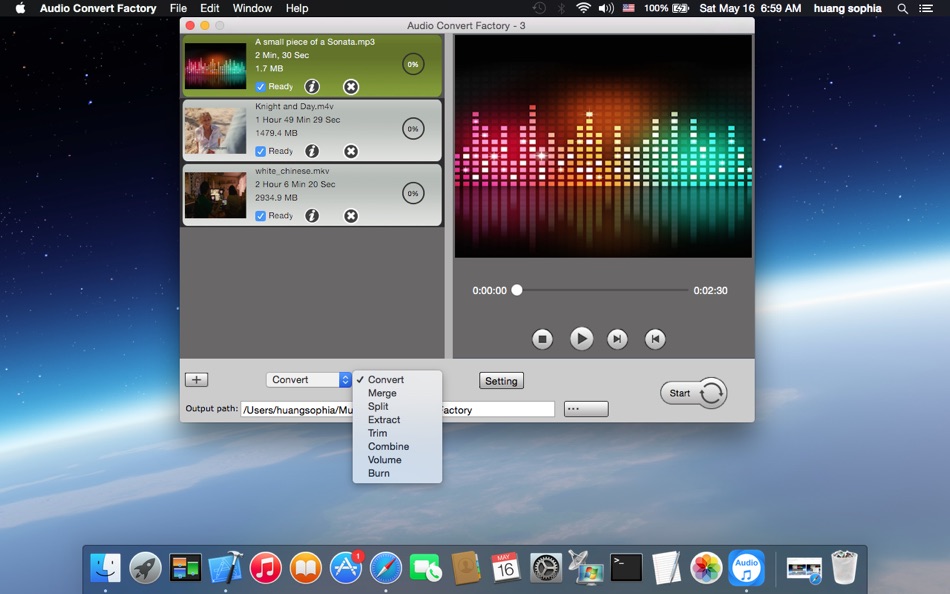Screen dimensions: 950x594
Task: Open the Setting button
Action: [x=501, y=381]
